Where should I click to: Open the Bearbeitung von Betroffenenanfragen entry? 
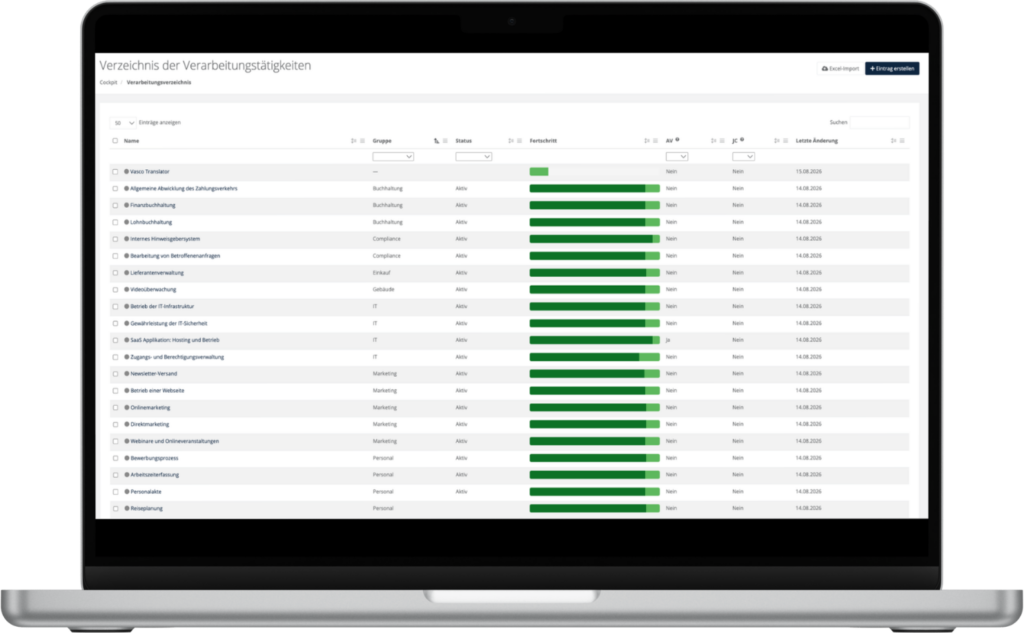[175, 256]
